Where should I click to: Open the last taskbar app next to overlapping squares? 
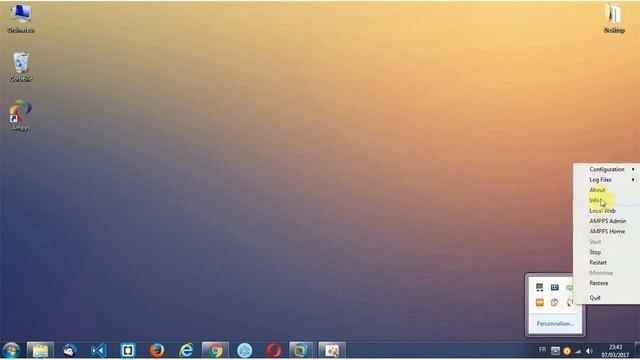point(332,350)
